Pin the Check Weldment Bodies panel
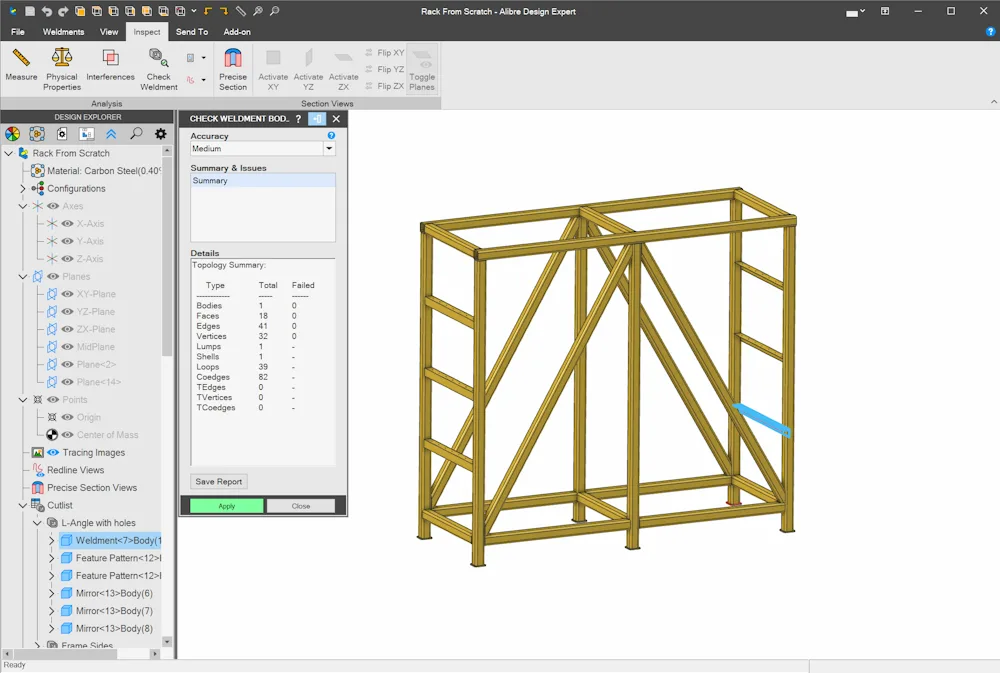 [x=317, y=119]
